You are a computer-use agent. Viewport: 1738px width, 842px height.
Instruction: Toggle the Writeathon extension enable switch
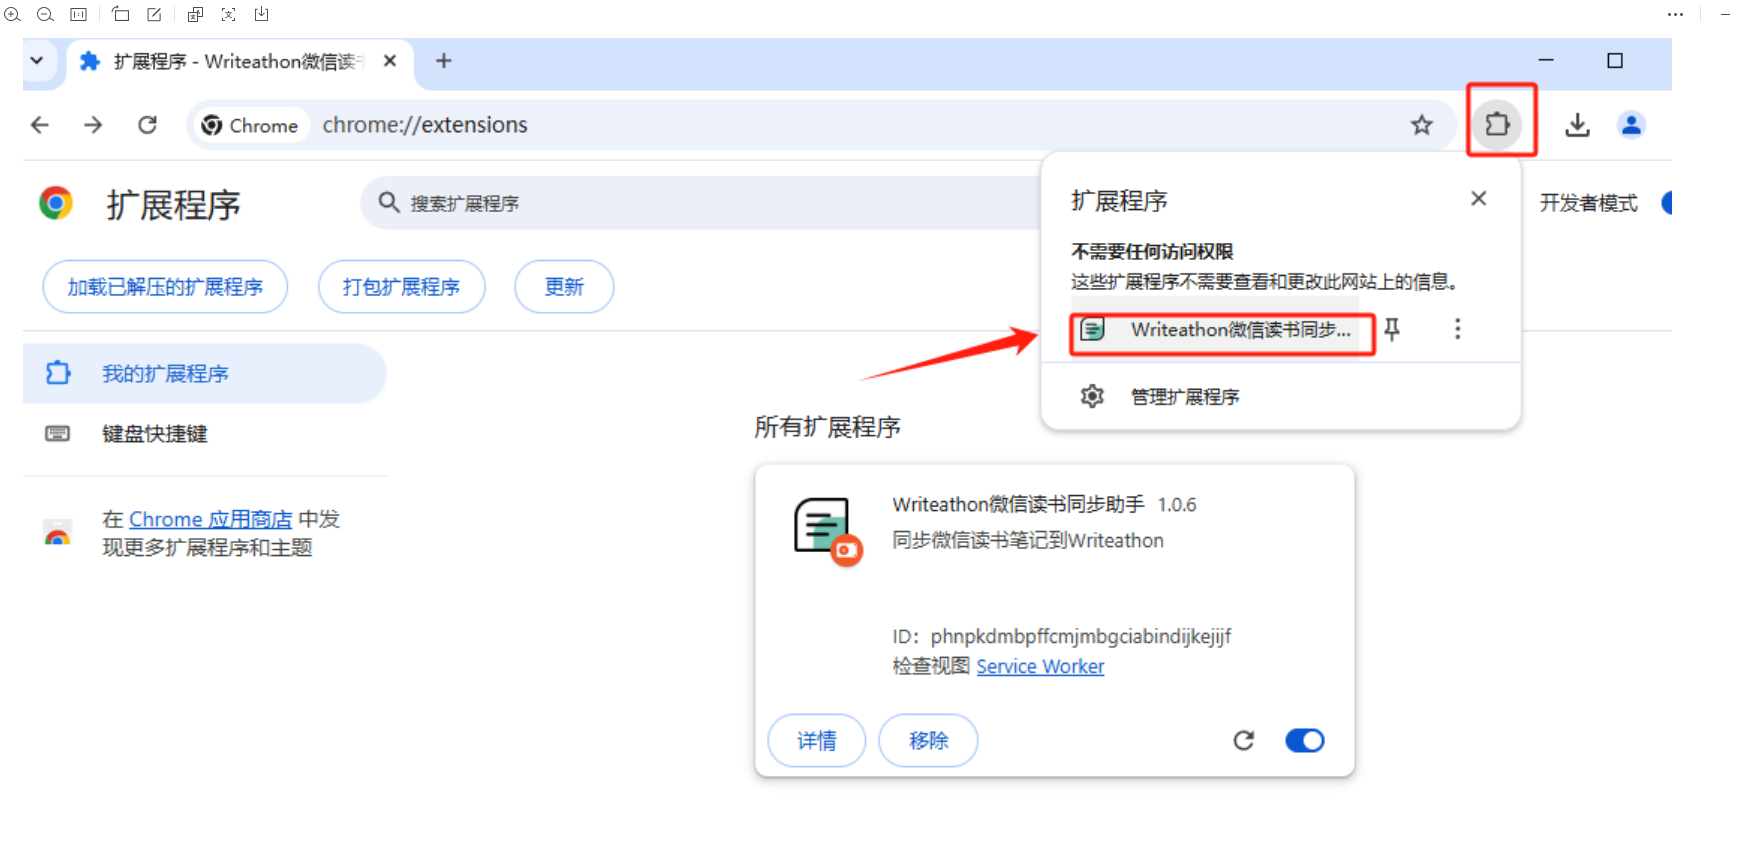tap(1304, 740)
